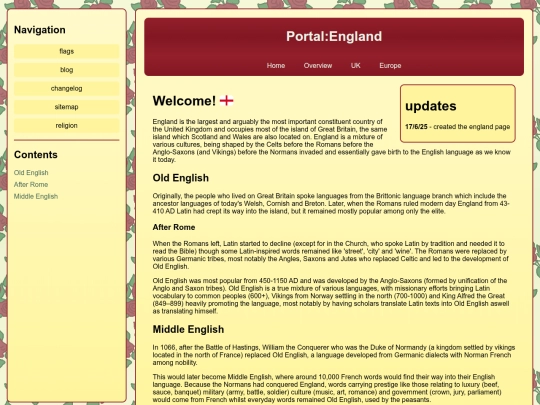Select Europe in the header menu
The image size is (540, 405).
pyautogui.click(x=390, y=65)
